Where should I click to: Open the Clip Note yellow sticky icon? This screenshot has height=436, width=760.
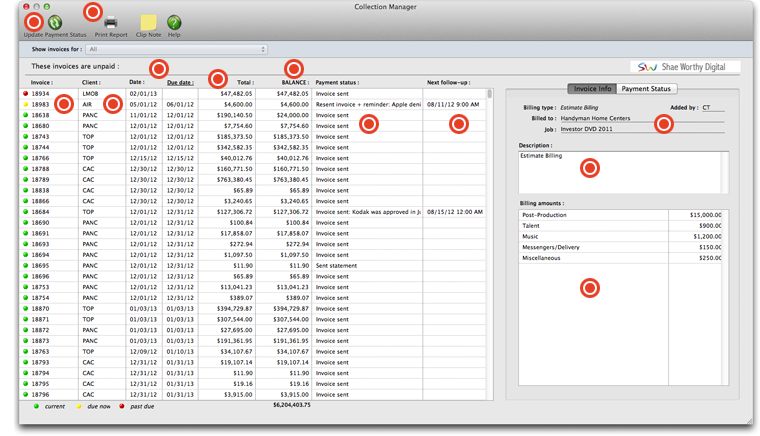tap(148, 22)
